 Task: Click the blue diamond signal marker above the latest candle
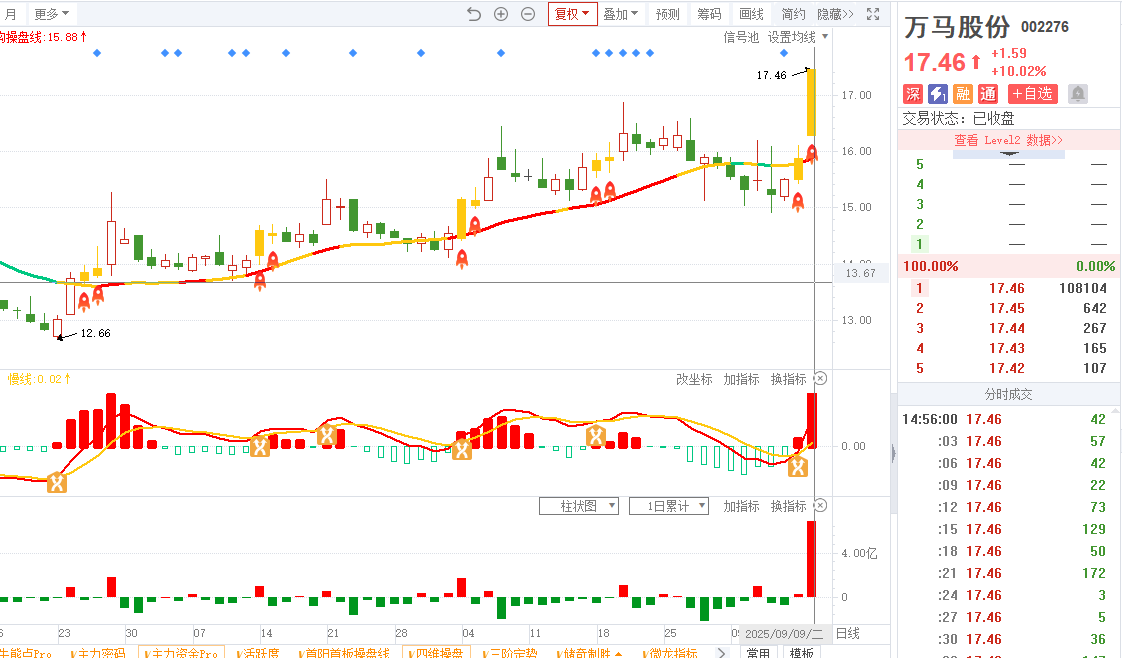(x=784, y=53)
